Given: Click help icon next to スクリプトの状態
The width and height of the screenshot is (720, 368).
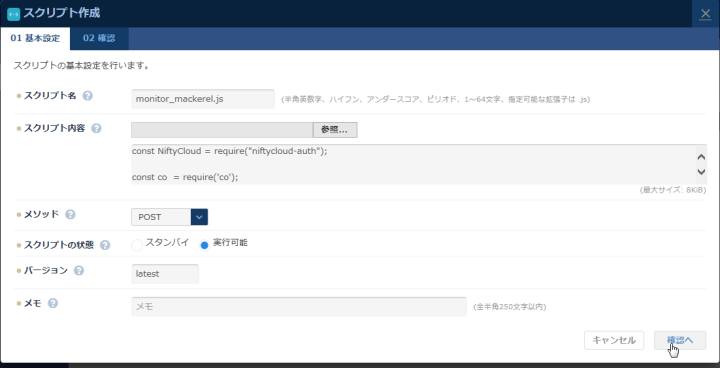Looking at the screenshot, I should coord(105,245).
